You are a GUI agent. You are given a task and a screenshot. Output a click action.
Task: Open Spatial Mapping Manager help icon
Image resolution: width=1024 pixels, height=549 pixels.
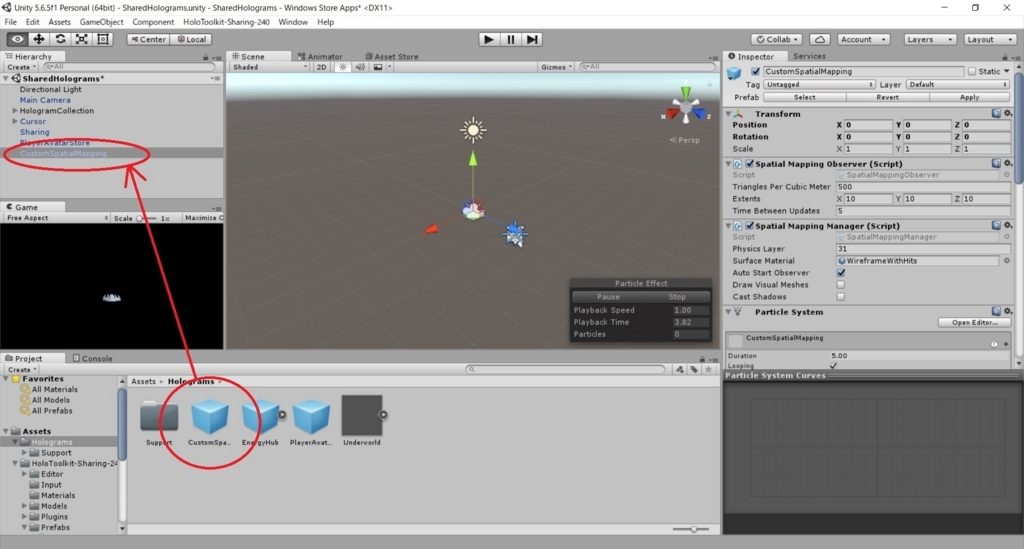[996, 225]
